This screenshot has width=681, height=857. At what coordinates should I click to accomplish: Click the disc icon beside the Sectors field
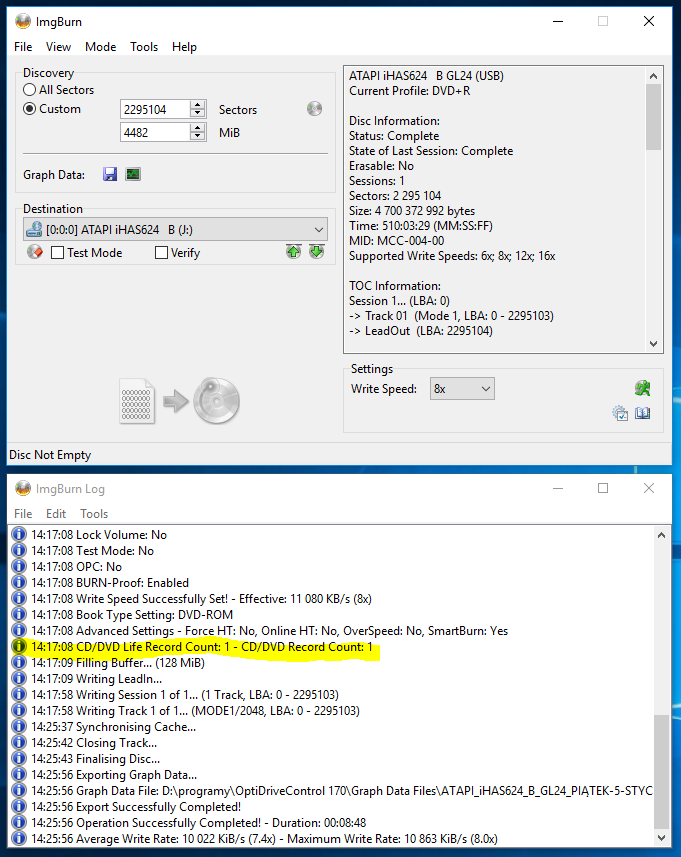pos(314,109)
